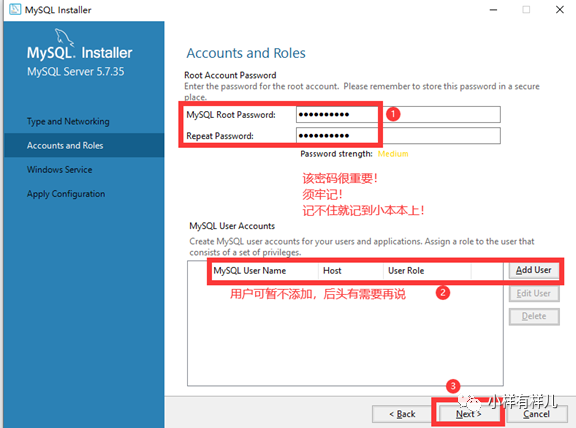Focus the Repeat Password field
Image resolution: width=576 pixels, height=428 pixels.
pyautogui.click(x=398, y=136)
